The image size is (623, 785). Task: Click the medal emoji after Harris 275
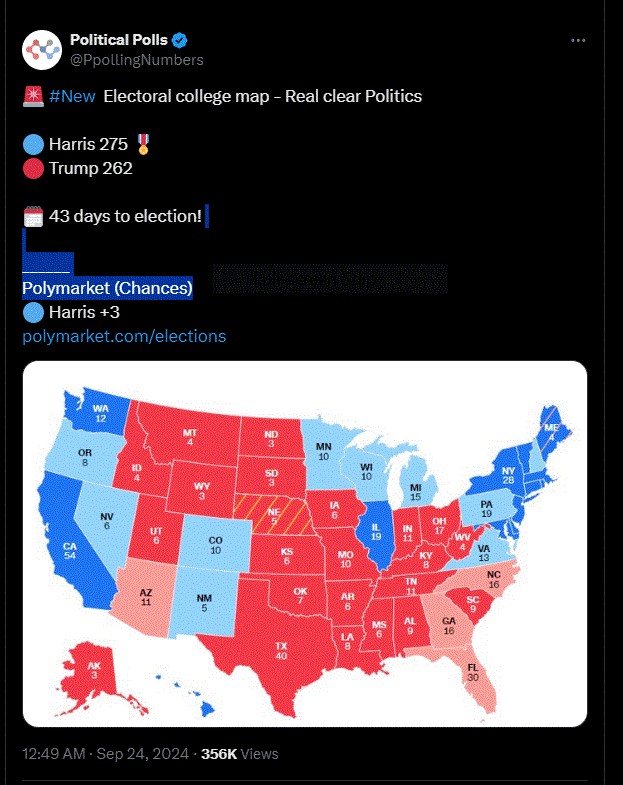pyautogui.click(x=144, y=145)
